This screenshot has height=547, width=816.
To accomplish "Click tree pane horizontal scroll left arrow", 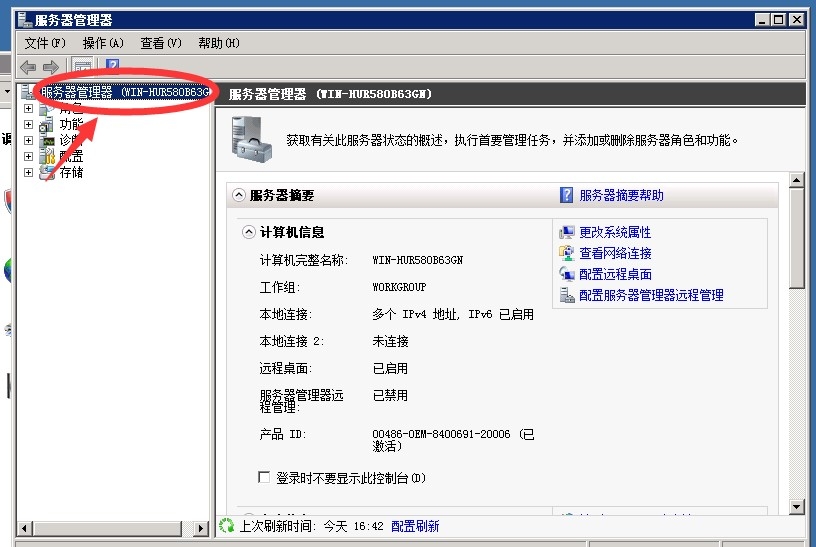I will tap(24, 528).
